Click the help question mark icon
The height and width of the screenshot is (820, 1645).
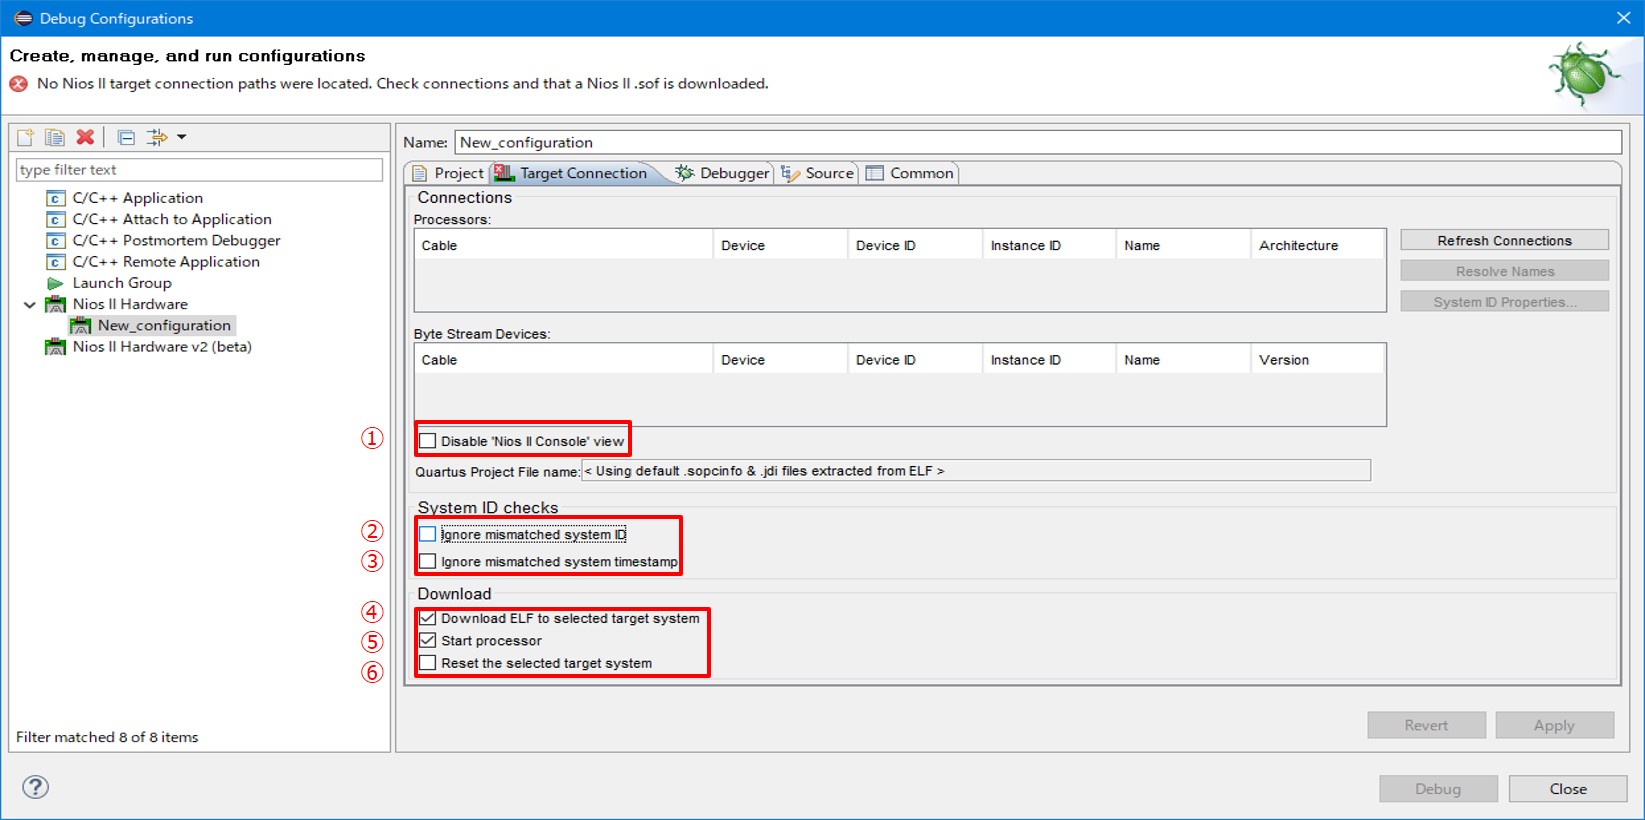click(35, 787)
